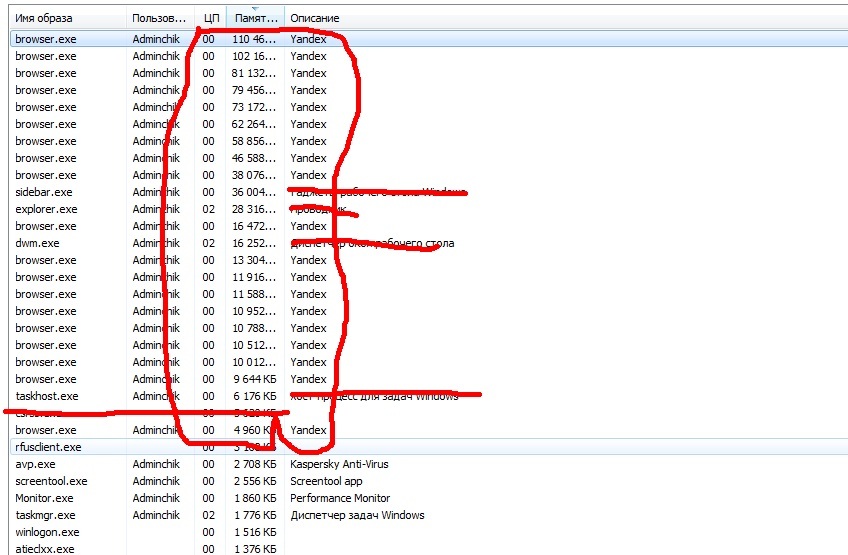Screen dimensions: 848x555
Task: Select the browser.exe row with 10 788... memory
Action: (x=429, y=328)
